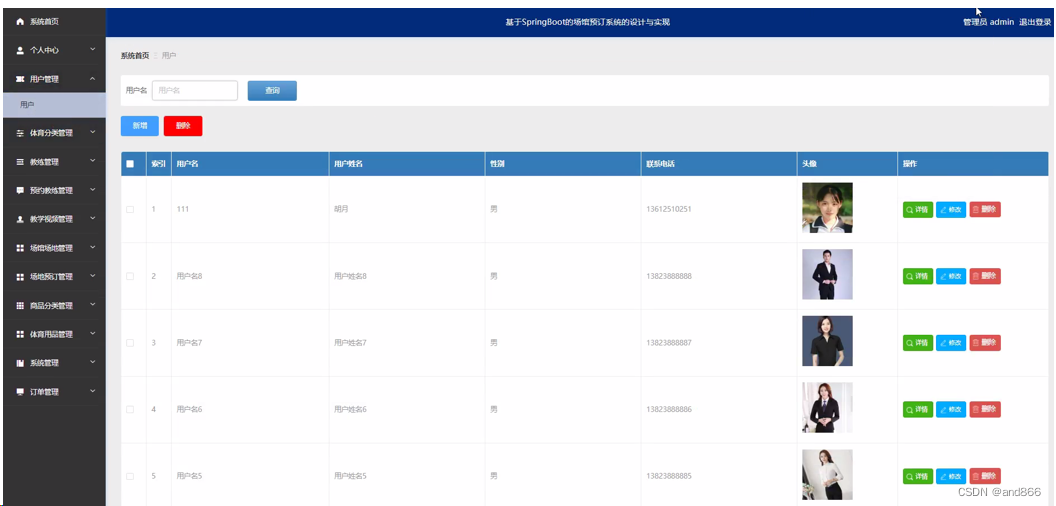
Task: Click the phone number 13823888888
Action: (x=669, y=276)
